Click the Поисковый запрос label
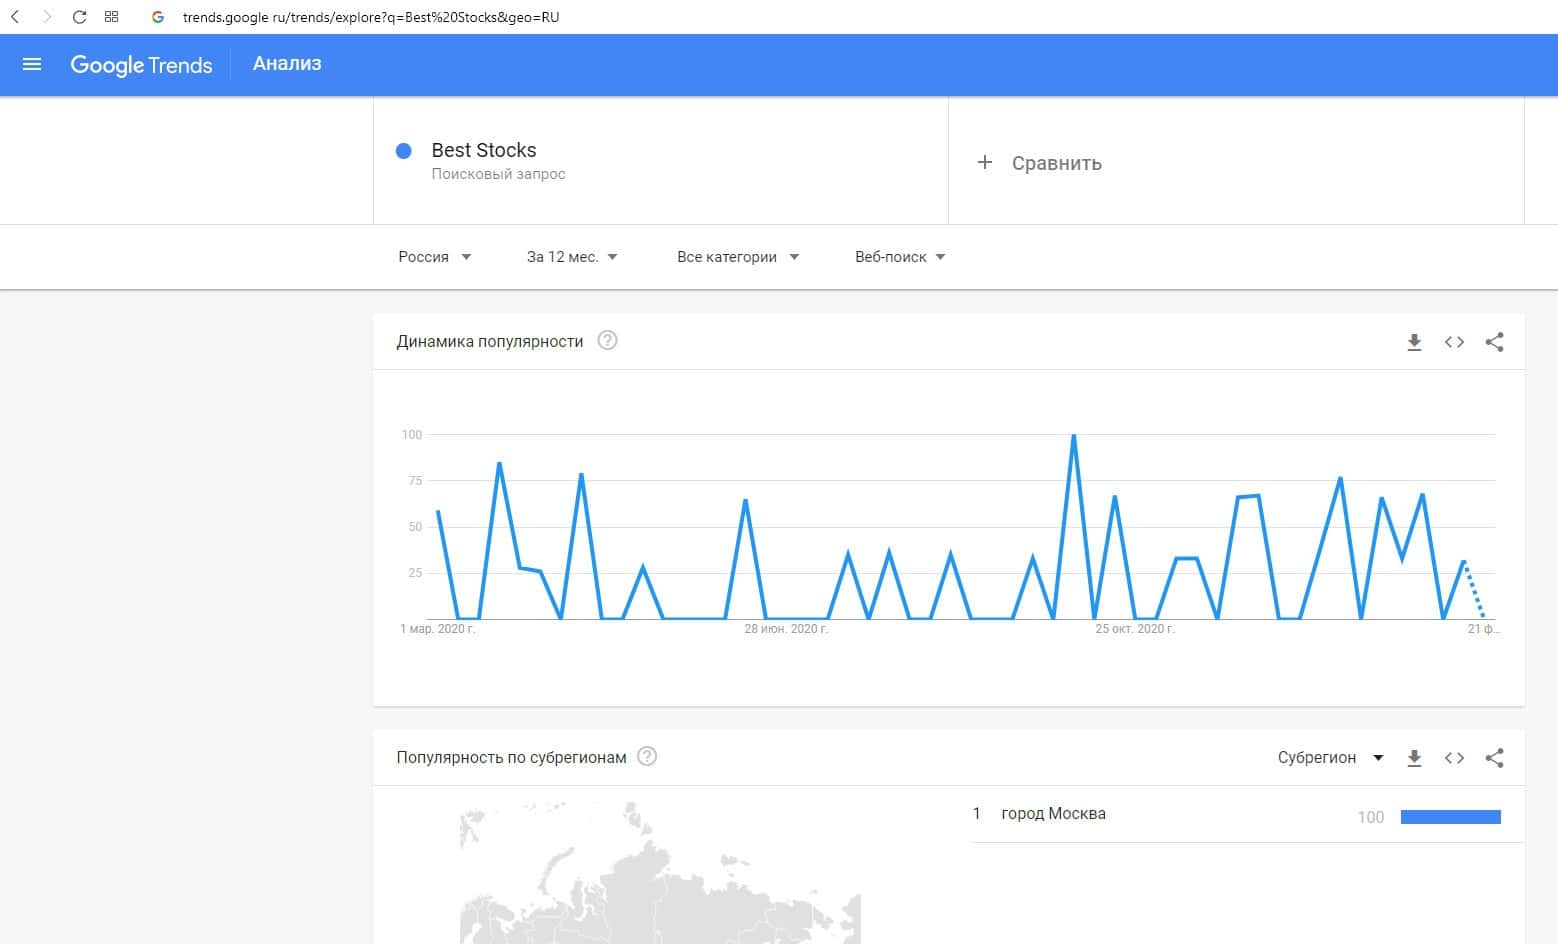1558x944 pixels. pyautogui.click(x=498, y=174)
